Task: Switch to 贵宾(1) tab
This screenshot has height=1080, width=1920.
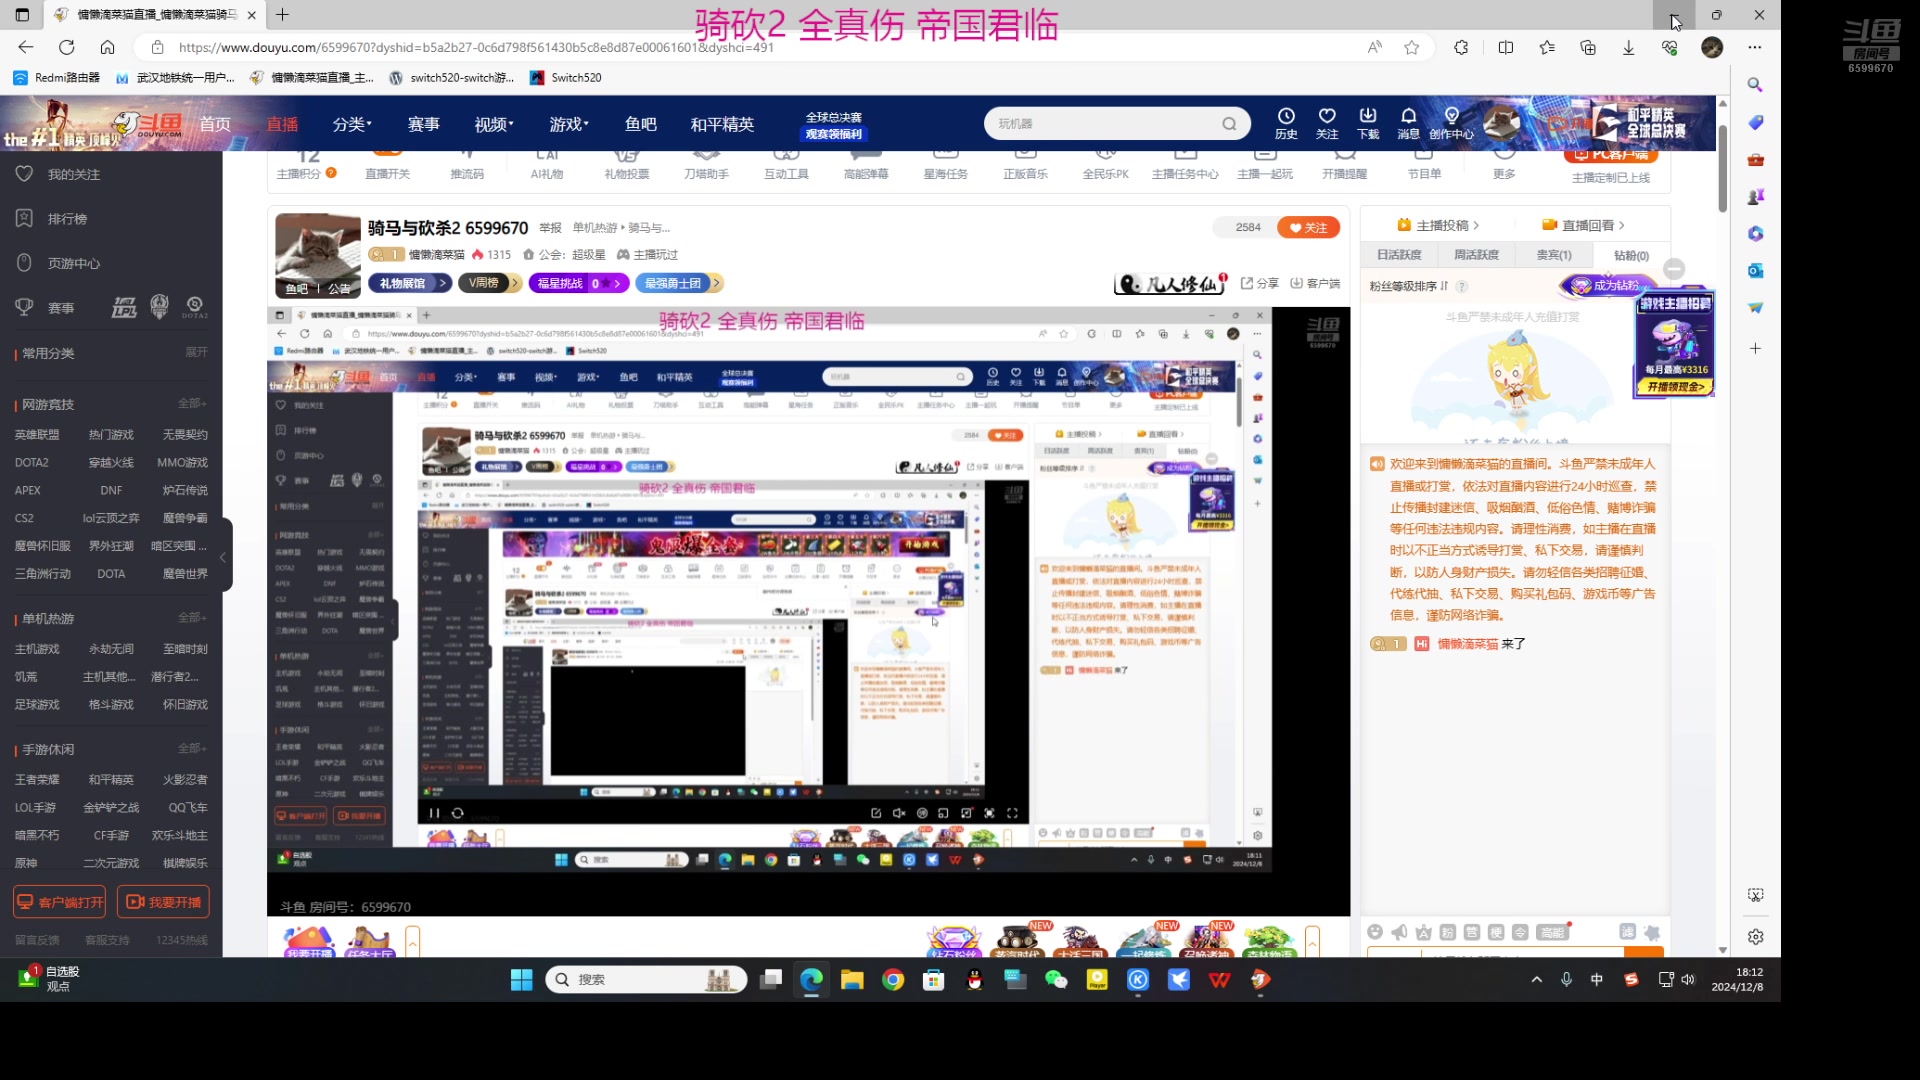Action: point(1553,255)
